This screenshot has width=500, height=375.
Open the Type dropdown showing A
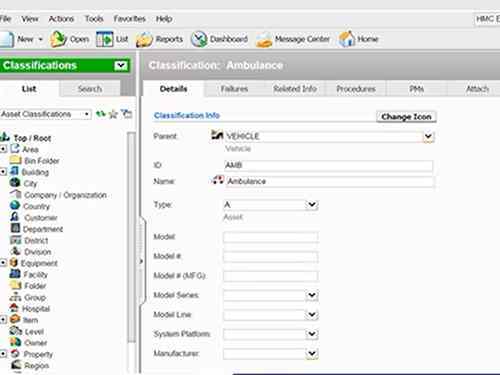(x=312, y=204)
